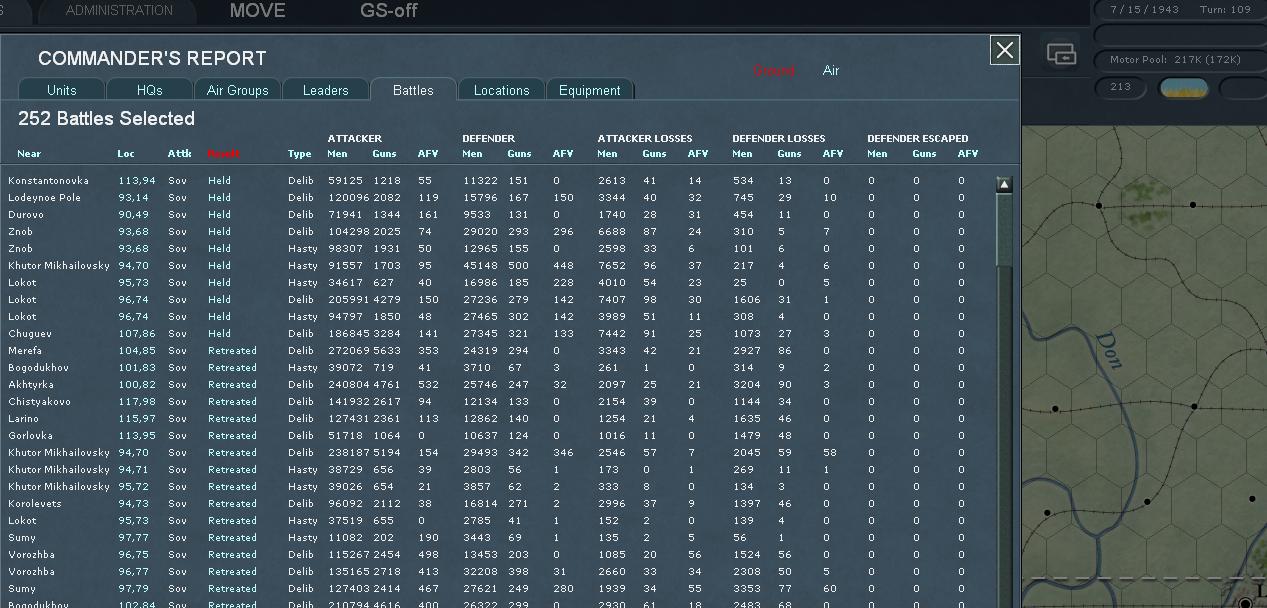Click the window switch icon beside report

tap(1061, 54)
